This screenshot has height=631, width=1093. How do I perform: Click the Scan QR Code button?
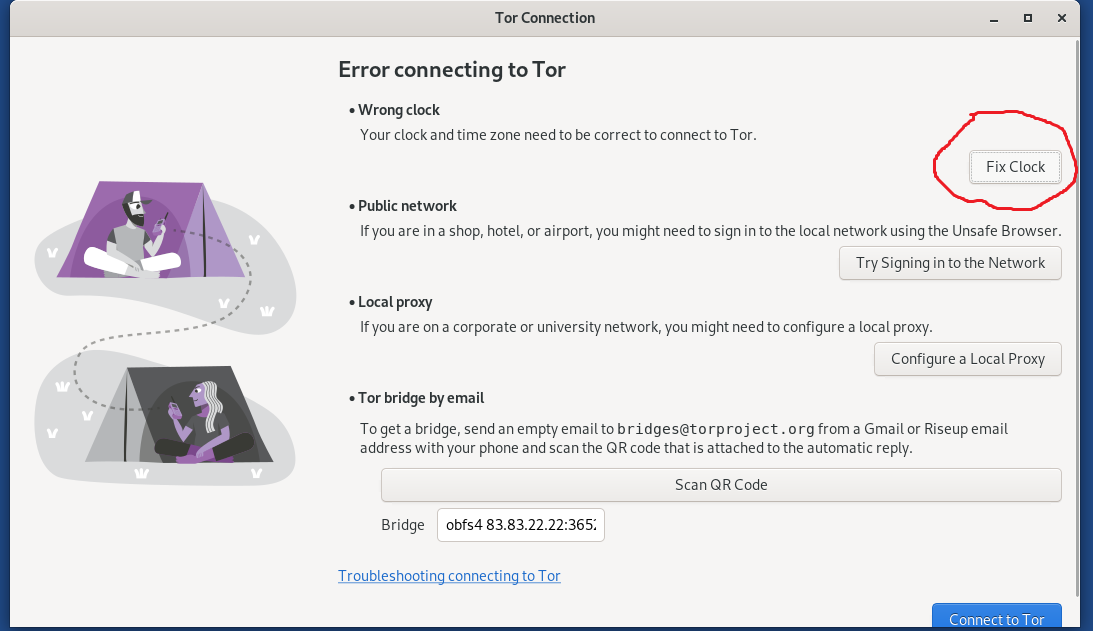[720, 485]
